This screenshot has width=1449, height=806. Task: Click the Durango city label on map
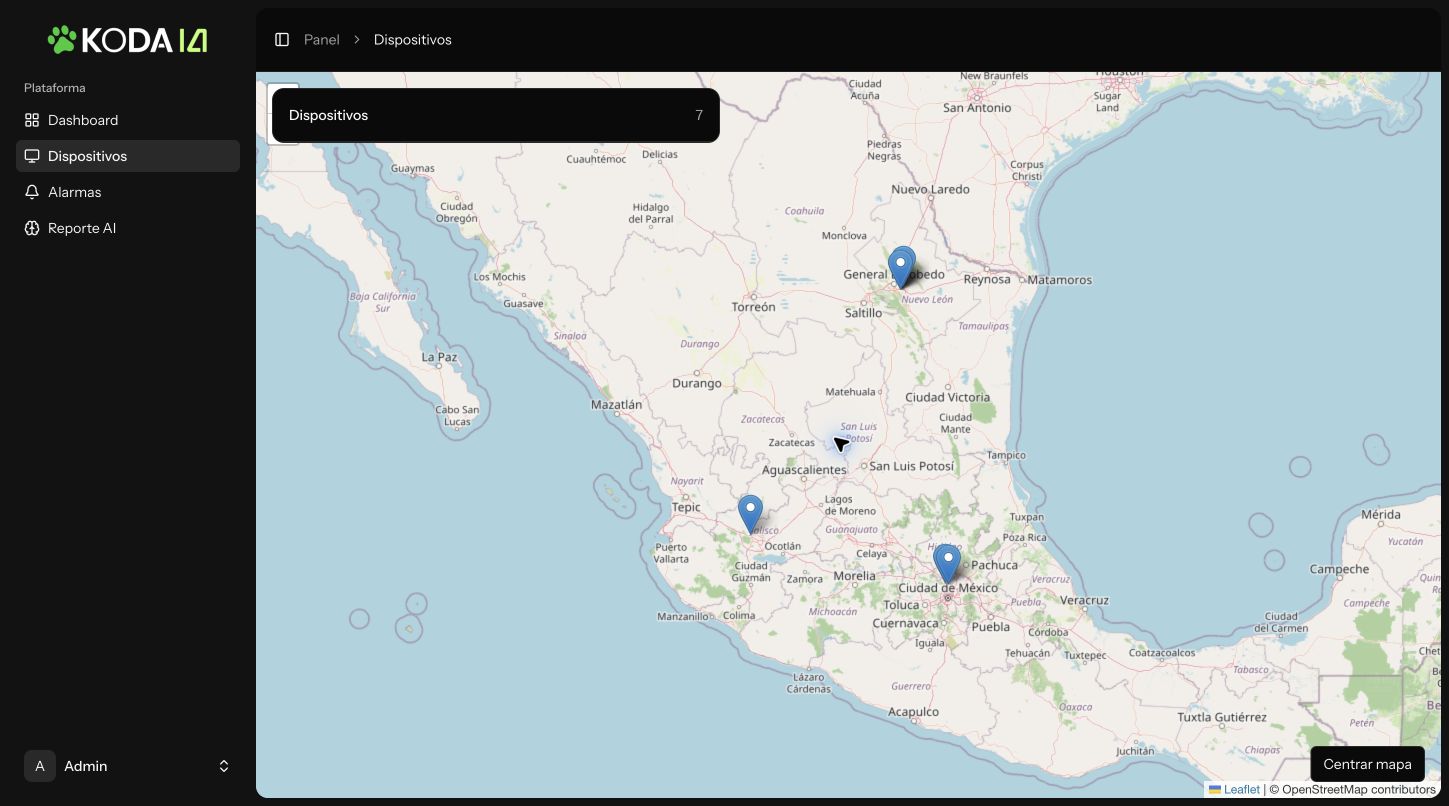[x=697, y=383]
